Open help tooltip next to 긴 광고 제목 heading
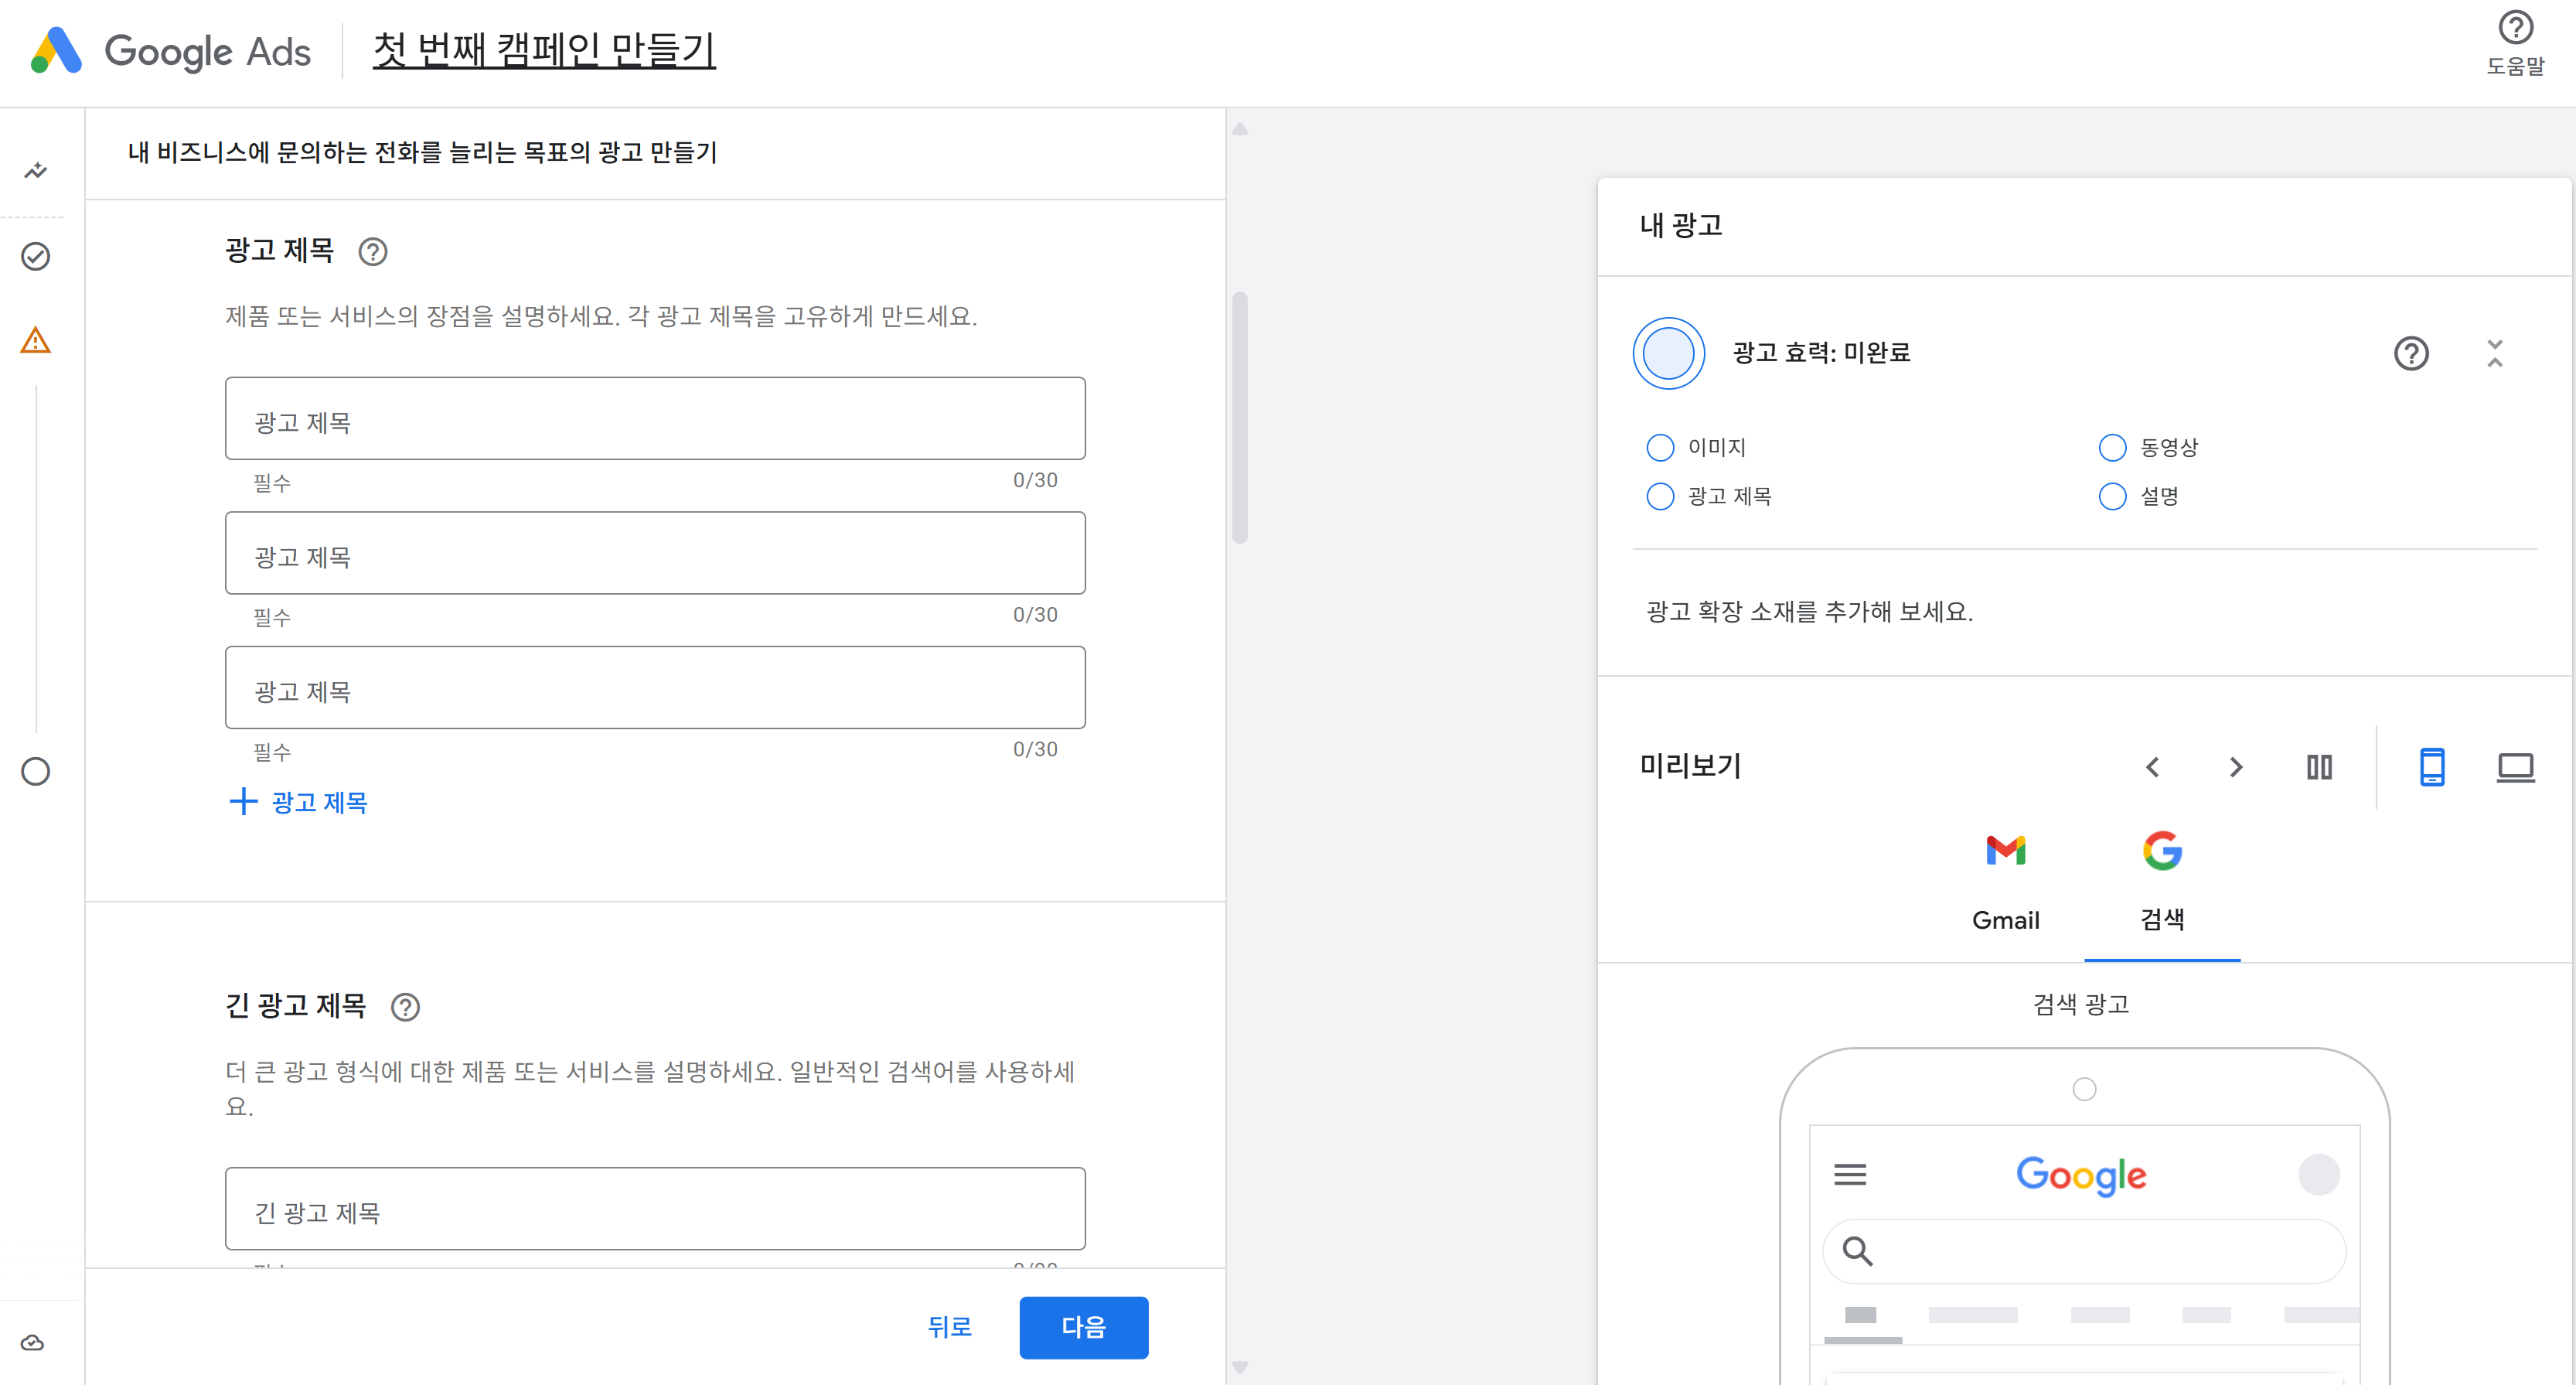This screenshot has height=1385, width=2576. (405, 1006)
